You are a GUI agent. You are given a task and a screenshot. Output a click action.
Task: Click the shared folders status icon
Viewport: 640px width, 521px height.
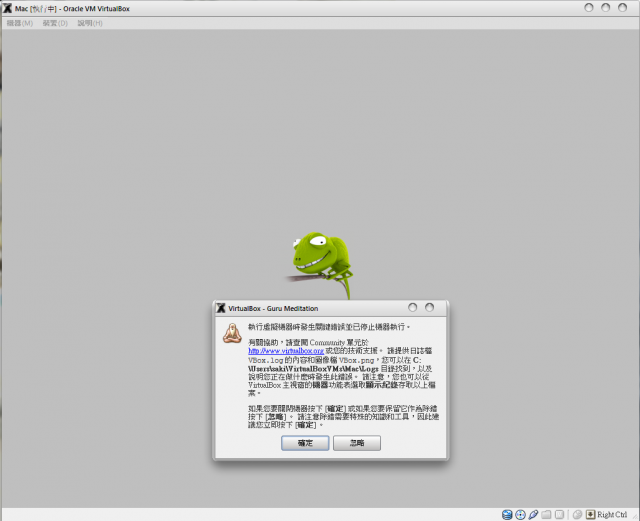tap(546, 514)
